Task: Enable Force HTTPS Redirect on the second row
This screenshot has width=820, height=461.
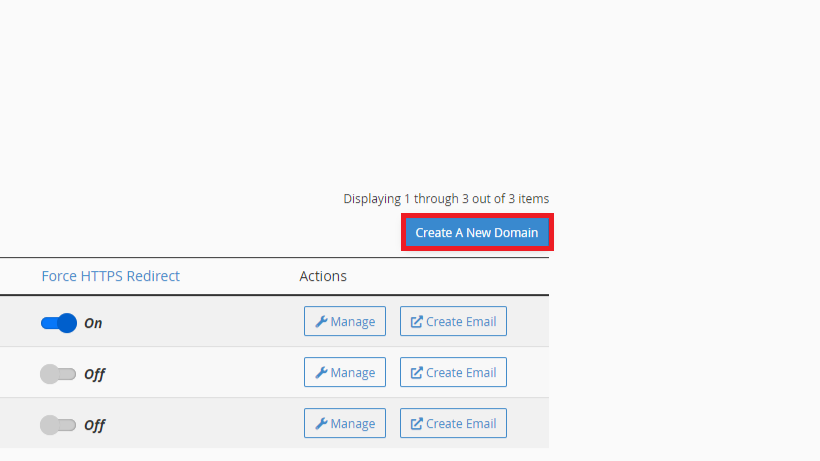Action: click(58, 374)
